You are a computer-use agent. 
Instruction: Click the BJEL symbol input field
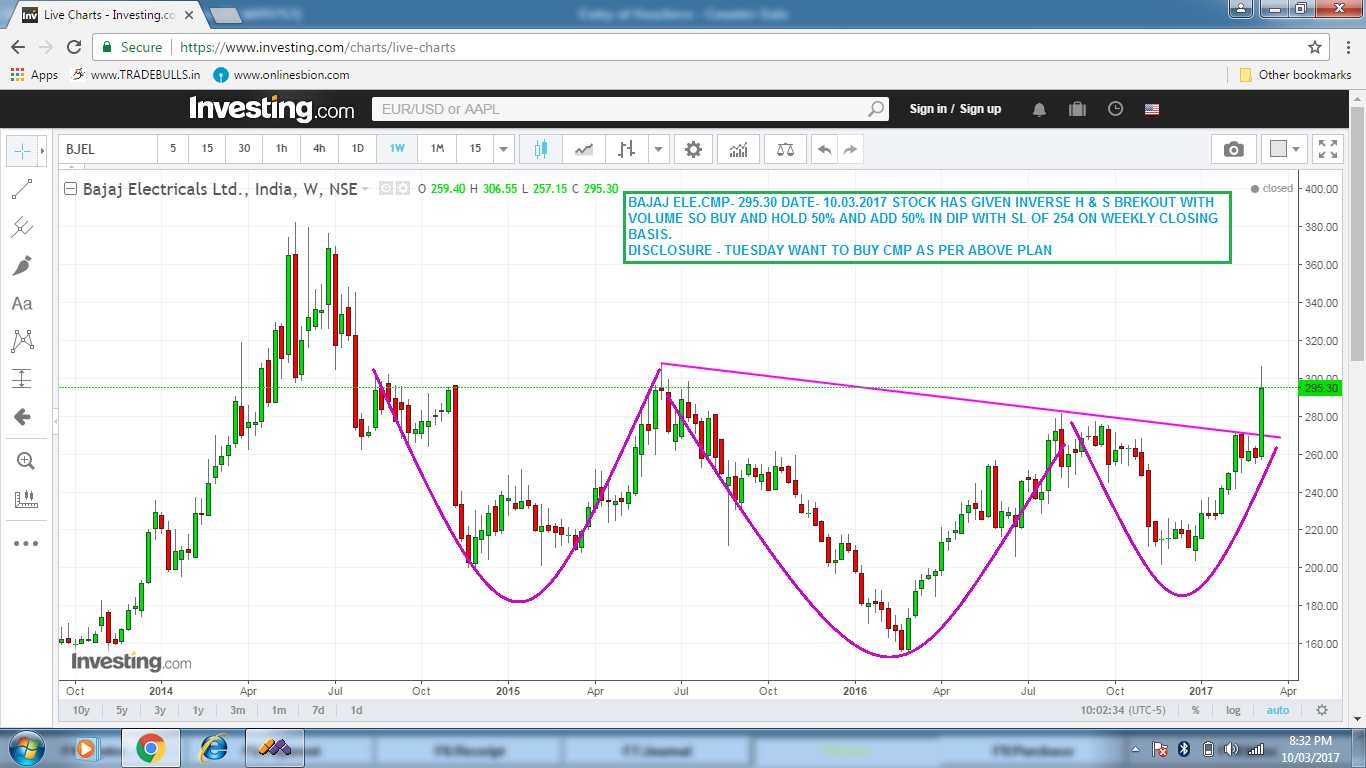point(108,149)
